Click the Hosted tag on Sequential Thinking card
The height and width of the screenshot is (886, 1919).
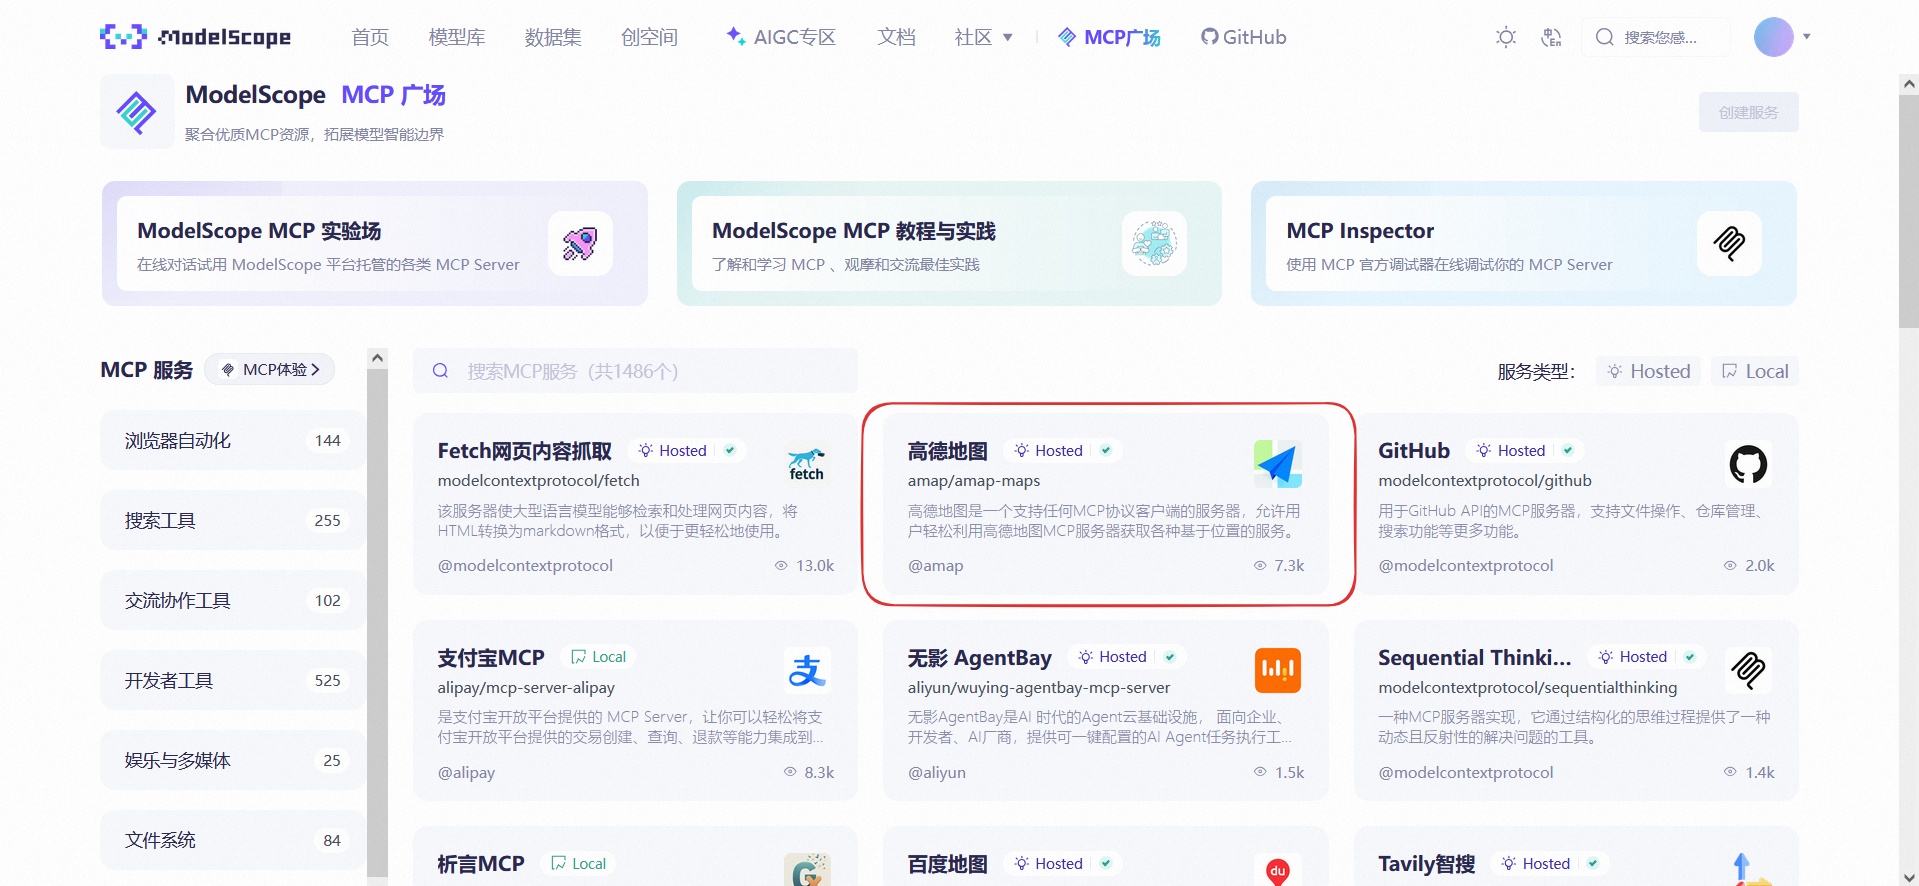click(x=1633, y=657)
